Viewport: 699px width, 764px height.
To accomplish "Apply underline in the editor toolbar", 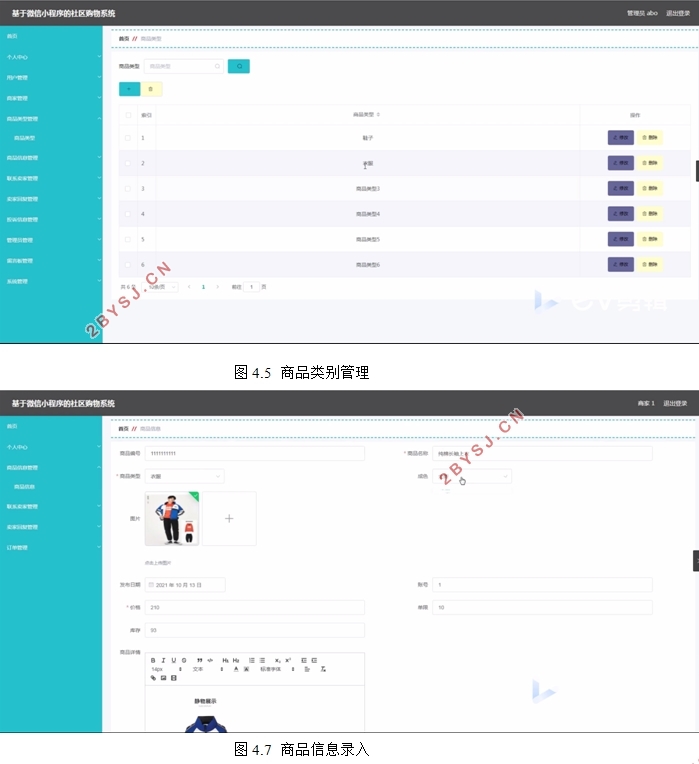I will pos(173,660).
